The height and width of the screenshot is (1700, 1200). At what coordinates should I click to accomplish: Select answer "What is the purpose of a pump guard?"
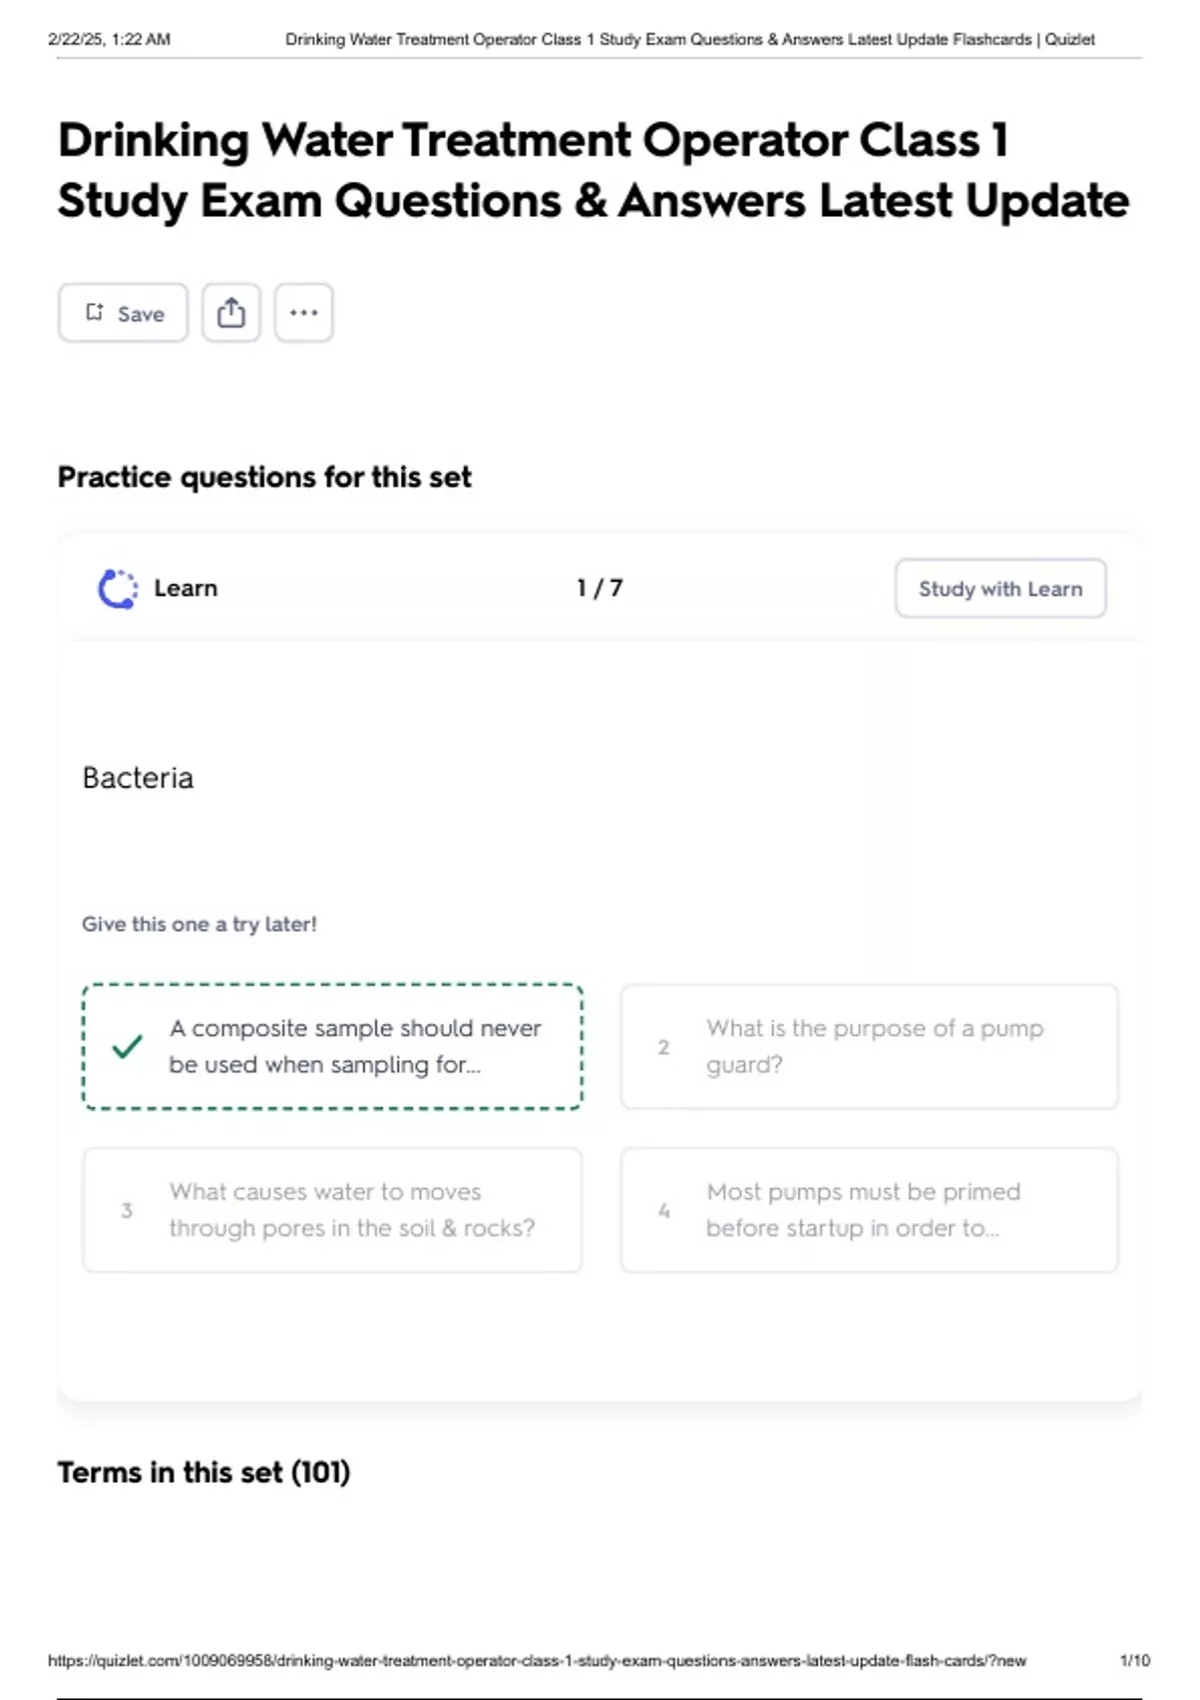(x=869, y=1047)
